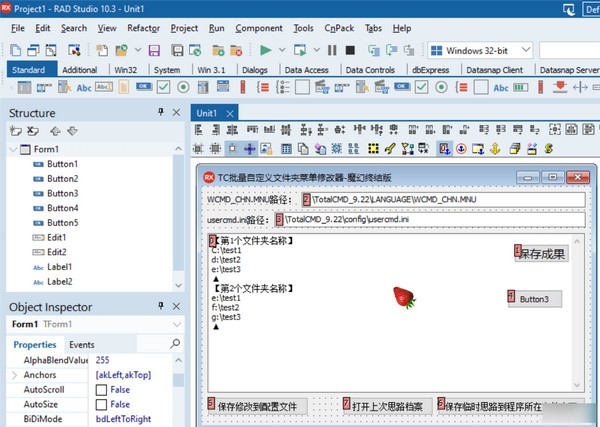The width and height of the screenshot is (600, 427).
Task: Click the purple Save floppy-disk icon
Action: (154, 50)
